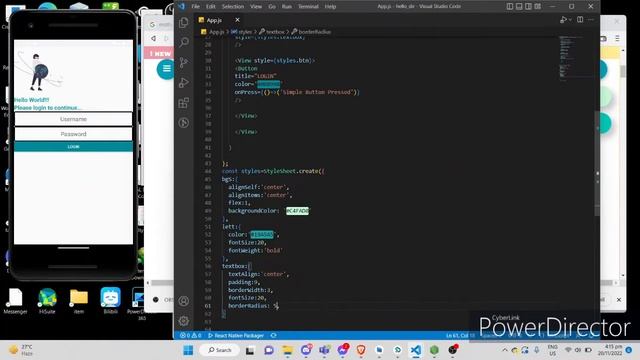Click the weather widget on taskbar
The width and height of the screenshot is (640, 360).
(21, 350)
